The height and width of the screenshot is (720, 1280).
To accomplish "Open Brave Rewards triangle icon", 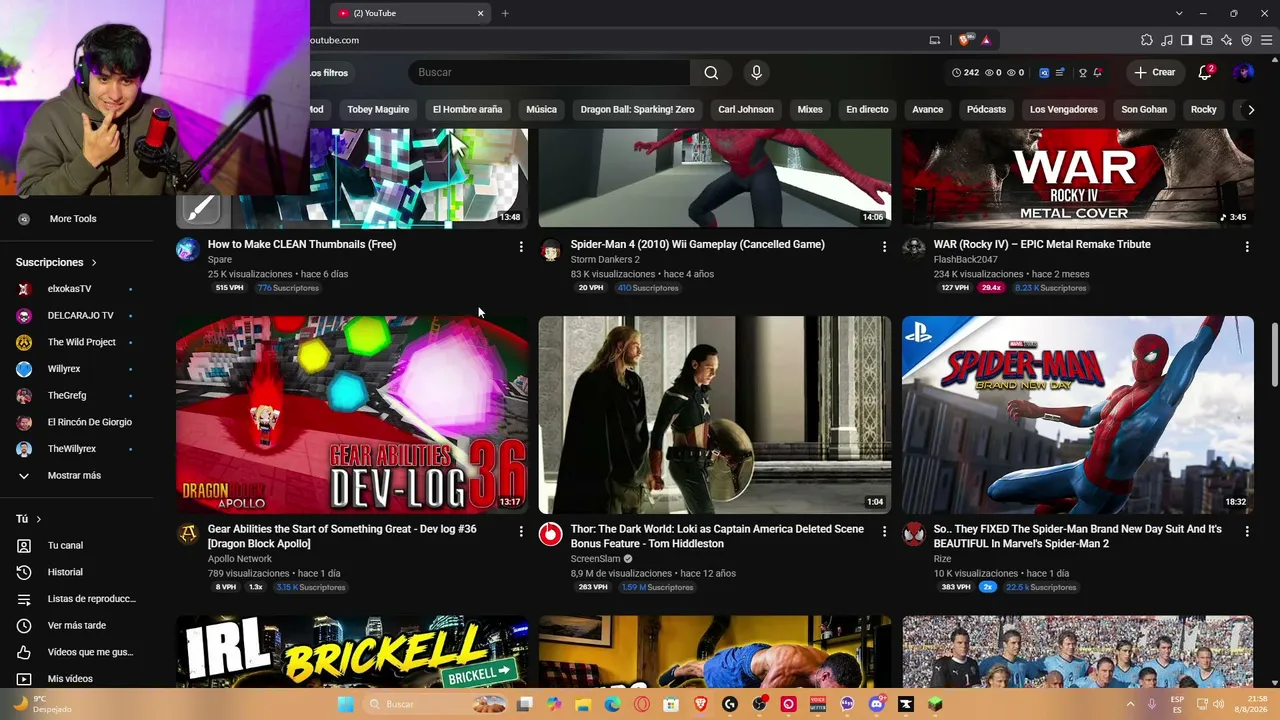I will (986, 40).
